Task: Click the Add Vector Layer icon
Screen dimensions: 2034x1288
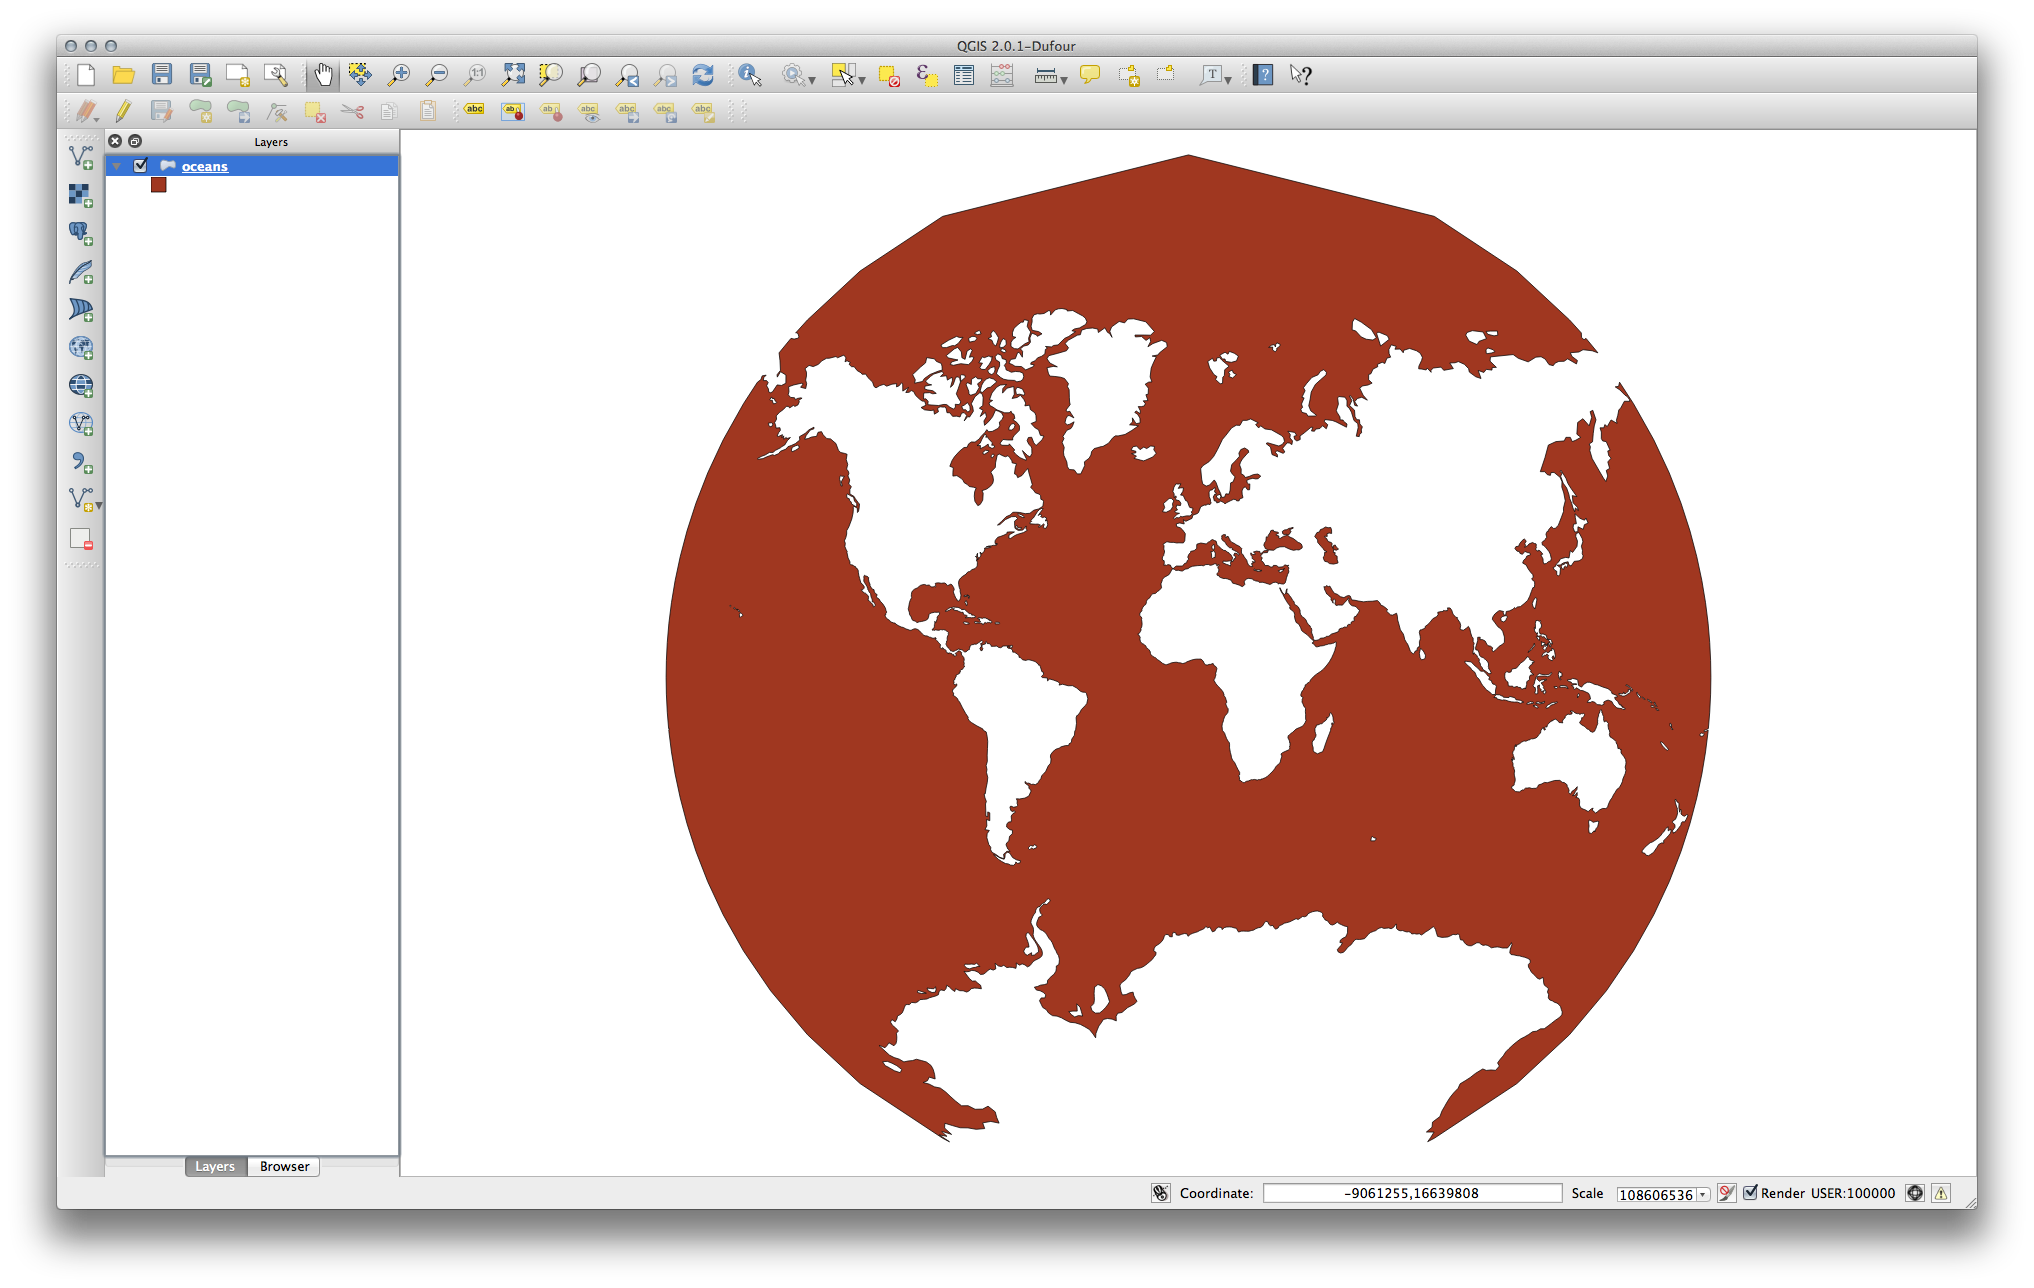Action: [x=81, y=157]
